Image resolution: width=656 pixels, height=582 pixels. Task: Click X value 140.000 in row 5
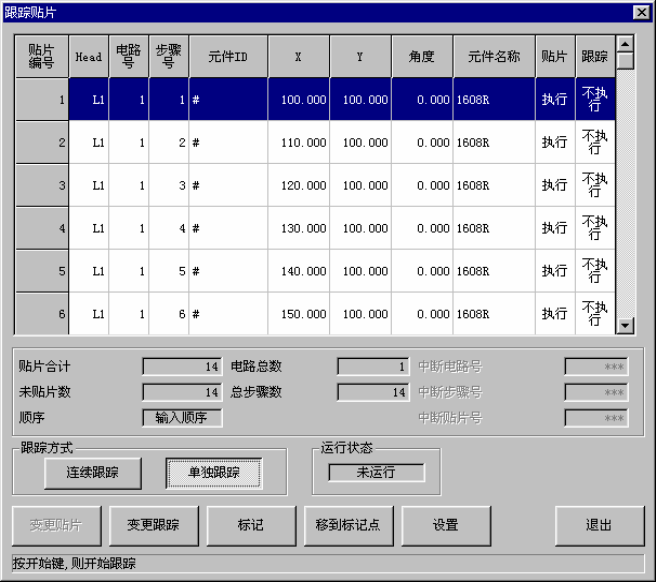click(x=299, y=271)
